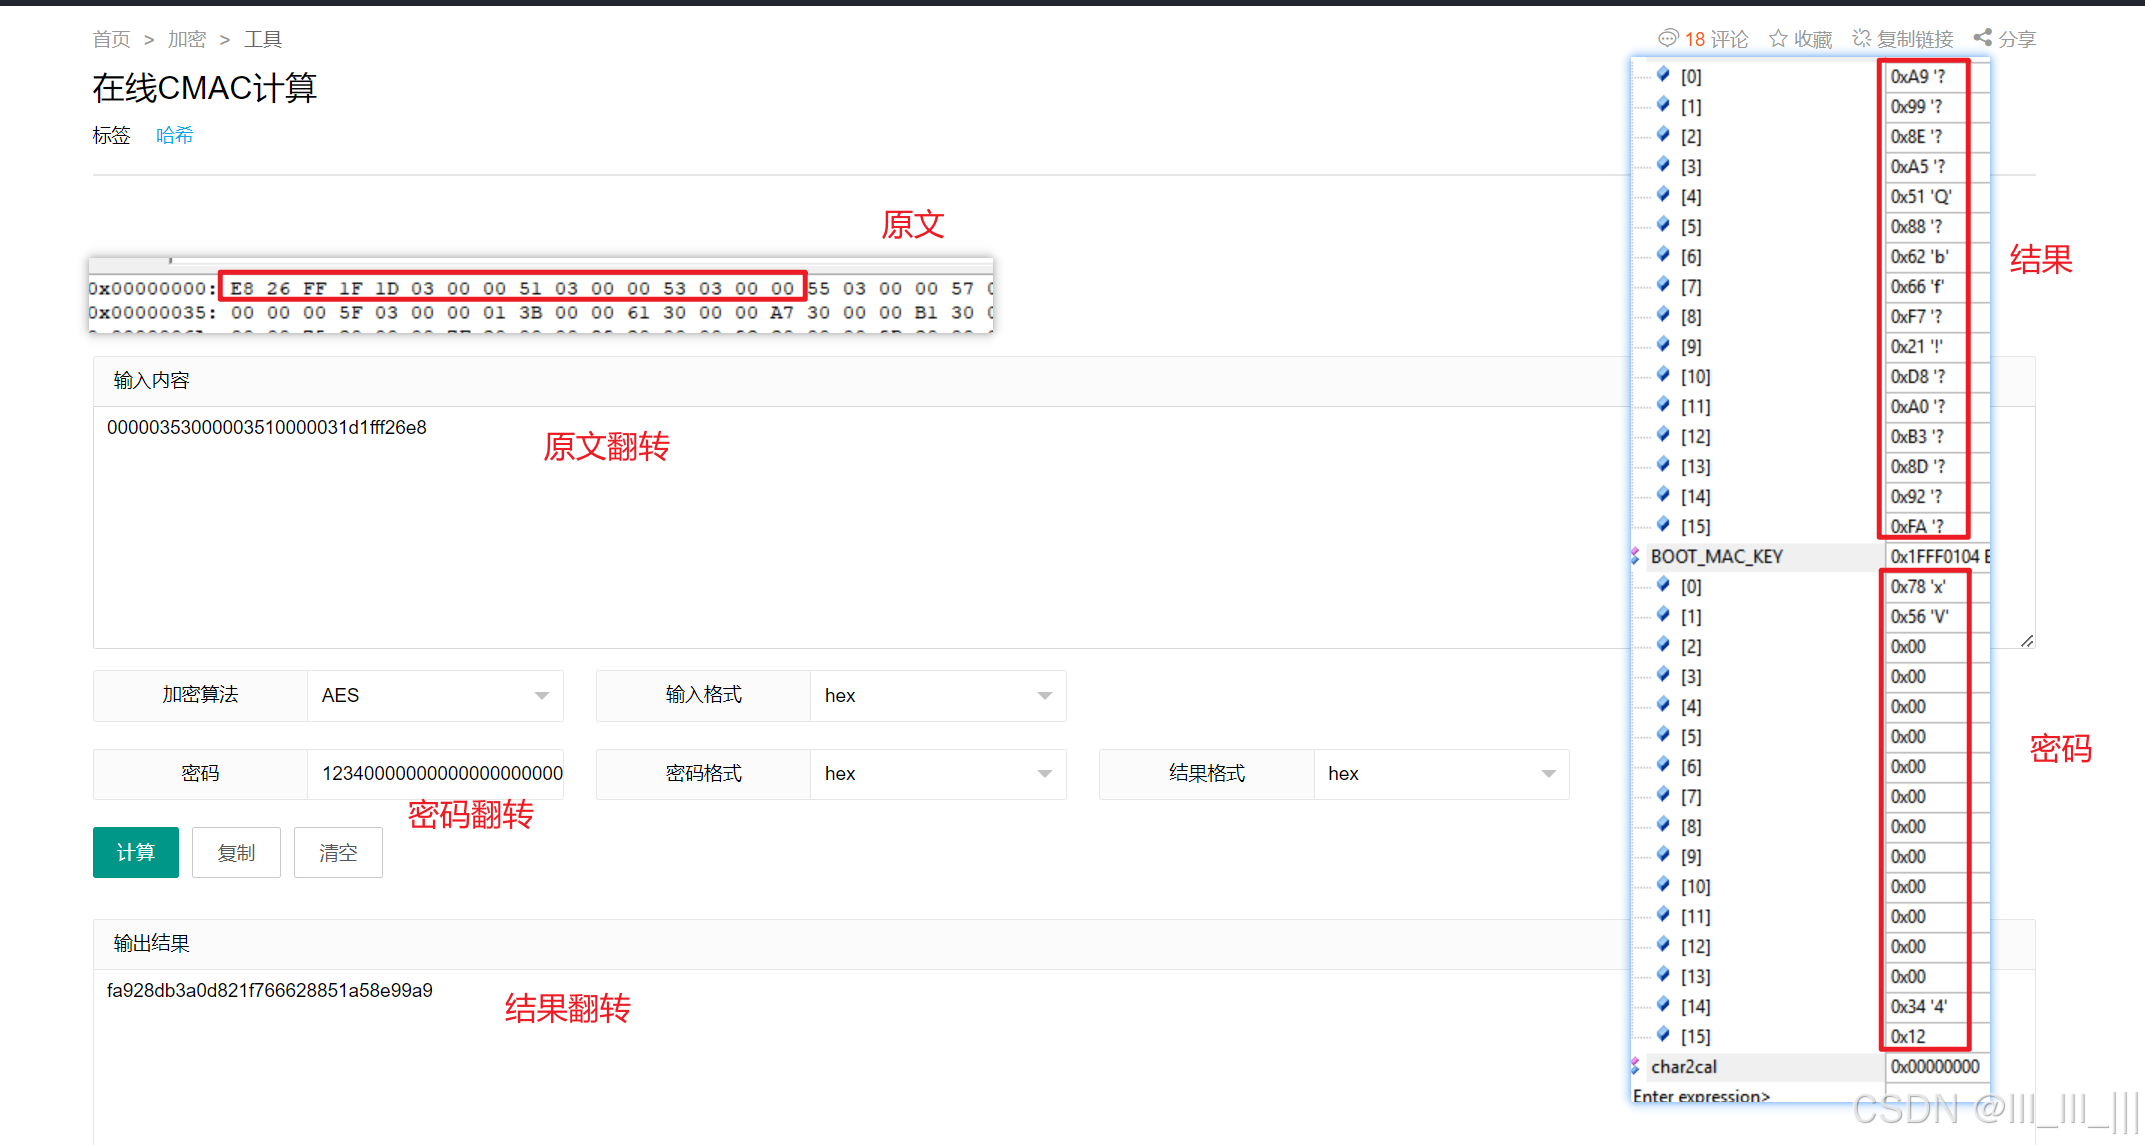Click the char2cal variable icon

coord(1636,1066)
